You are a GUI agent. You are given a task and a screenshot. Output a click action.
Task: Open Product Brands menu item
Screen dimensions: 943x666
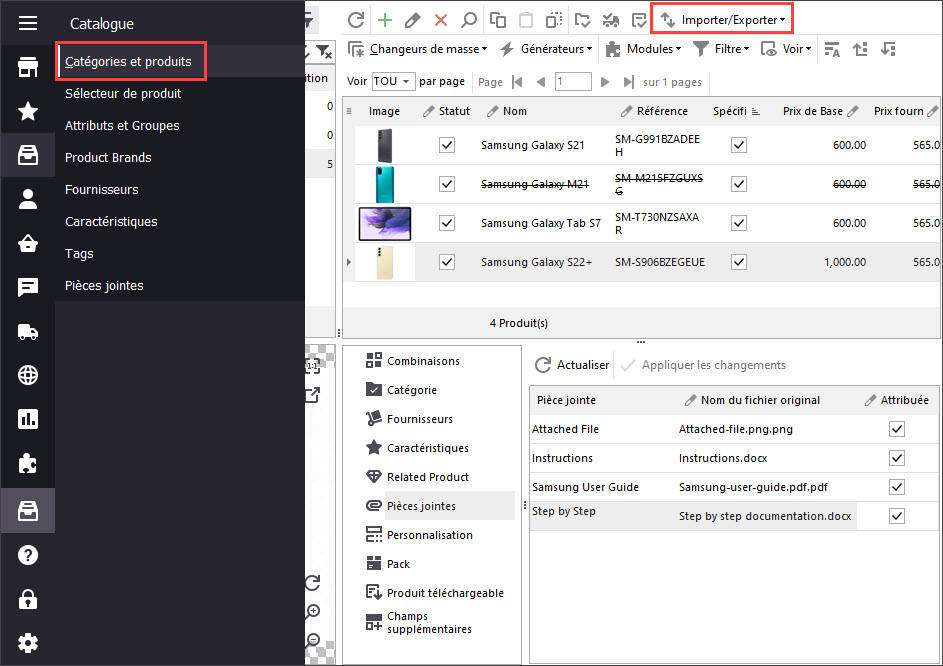click(108, 158)
